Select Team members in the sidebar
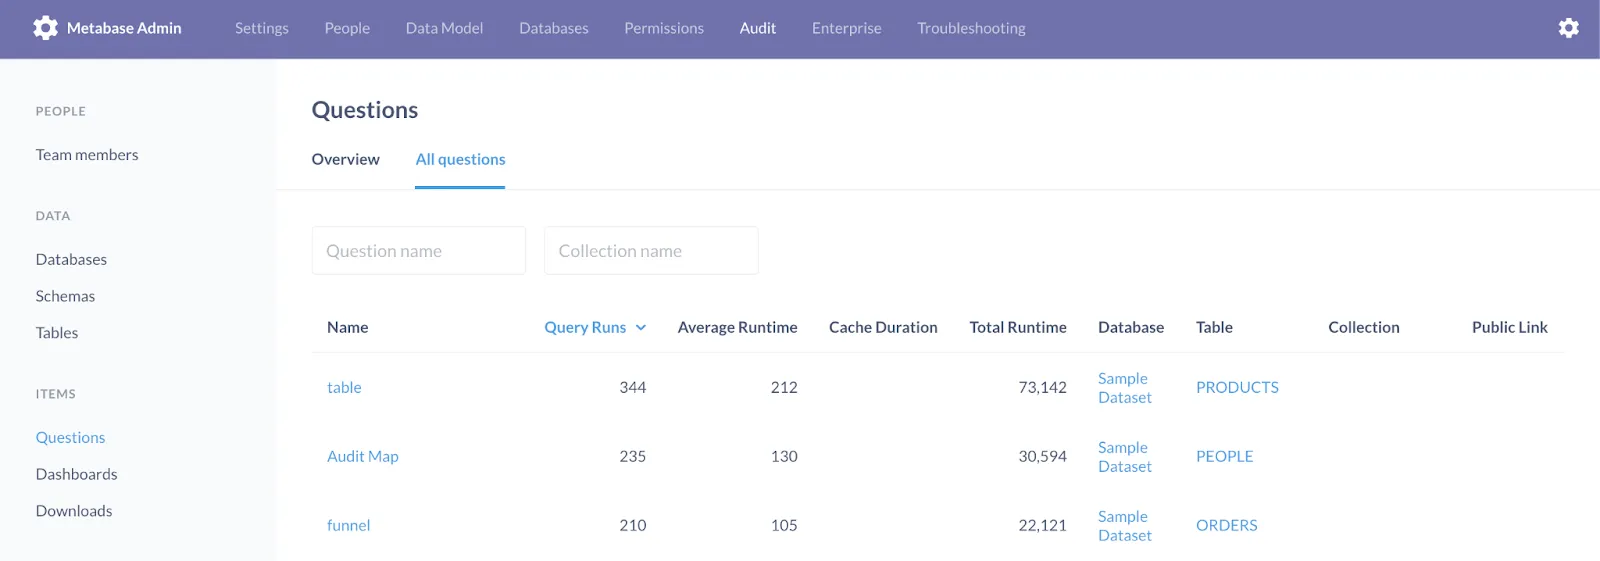1600x561 pixels. click(87, 155)
